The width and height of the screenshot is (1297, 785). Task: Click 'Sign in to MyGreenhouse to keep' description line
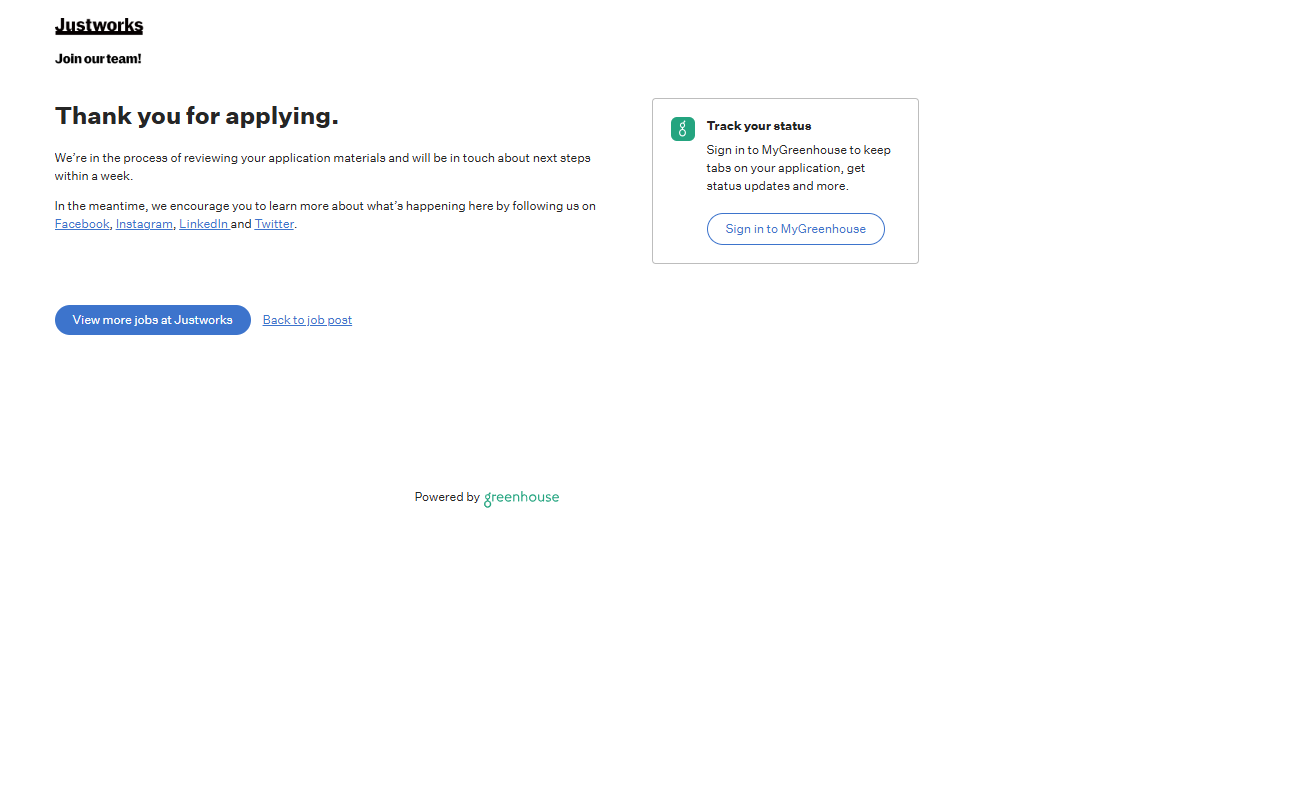pyautogui.click(x=798, y=150)
